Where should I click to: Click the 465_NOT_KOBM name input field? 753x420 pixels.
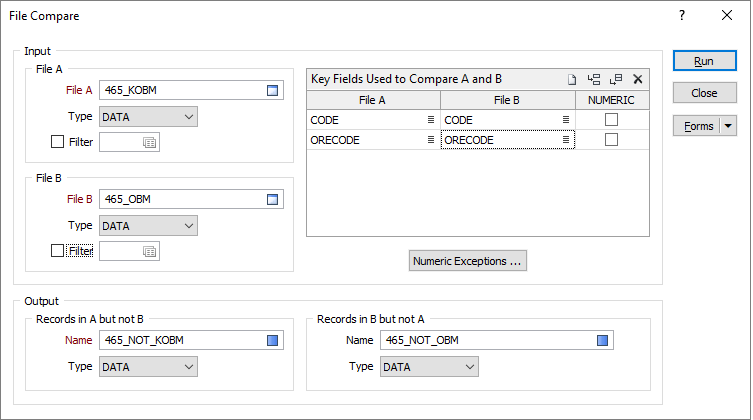191,340
